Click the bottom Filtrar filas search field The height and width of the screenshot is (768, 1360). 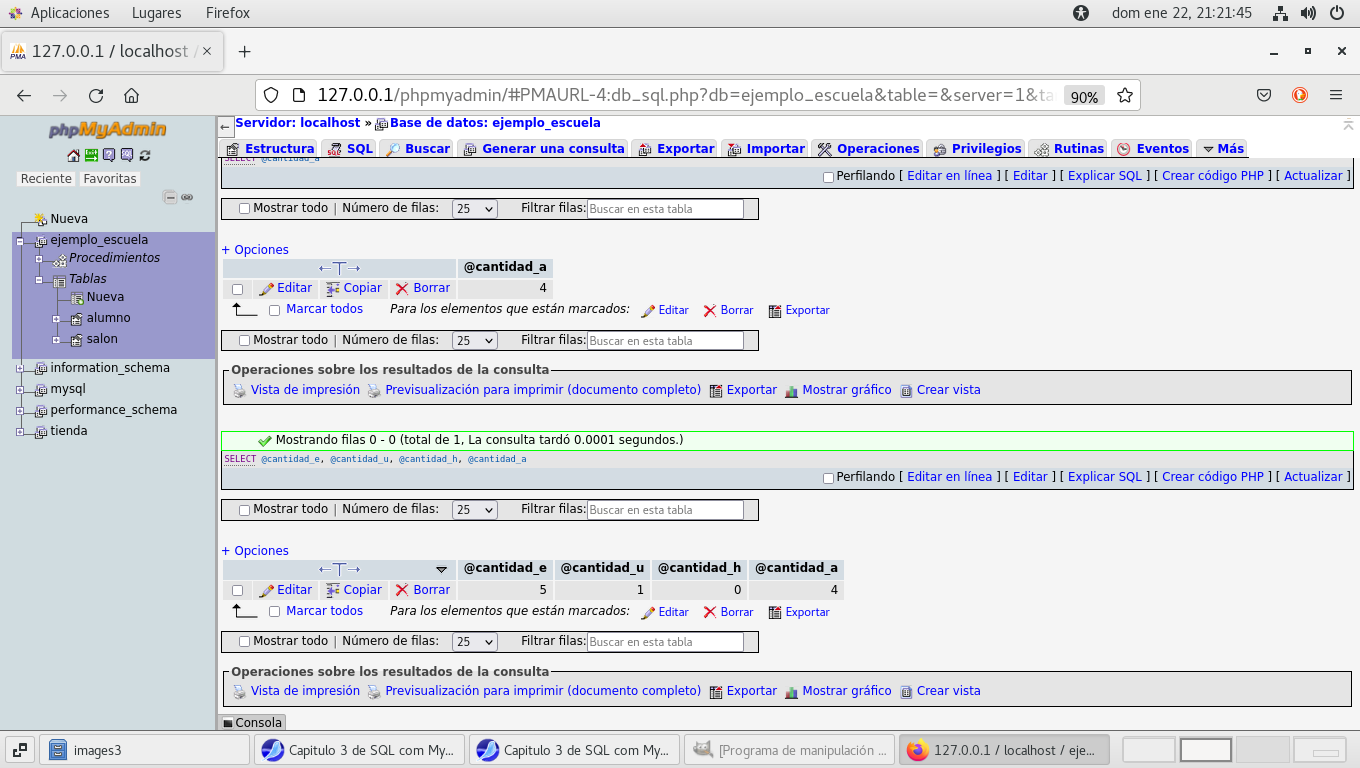[665, 642]
